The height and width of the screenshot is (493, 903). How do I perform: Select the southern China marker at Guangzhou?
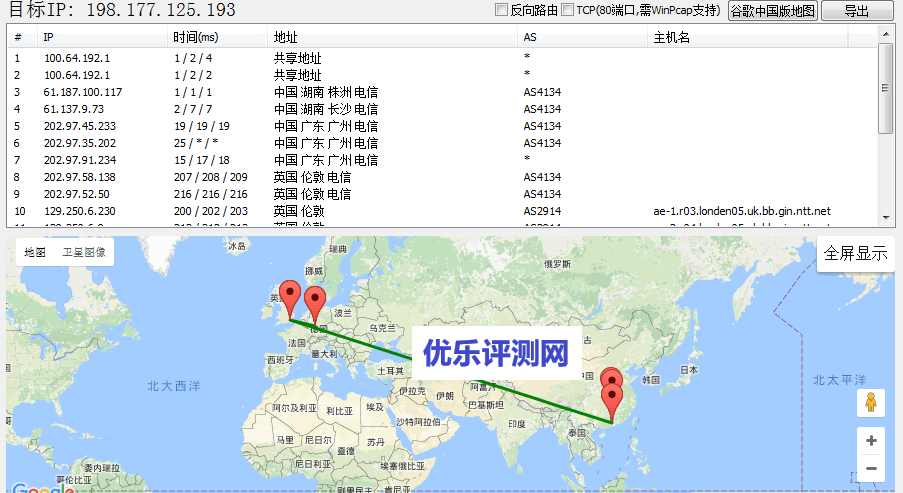tap(611, 402)
